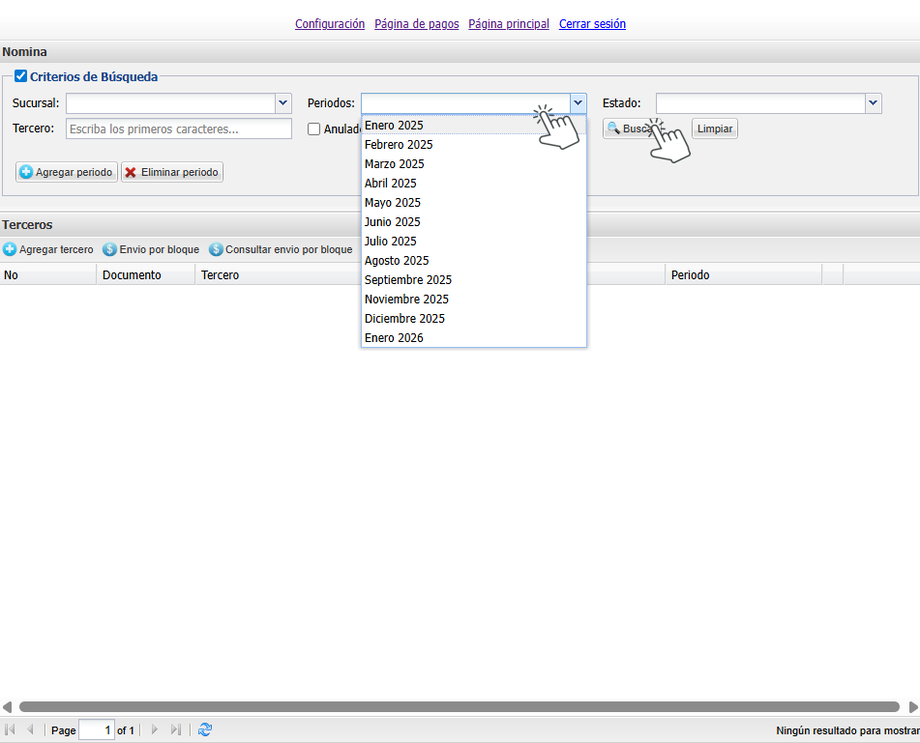920x743 pixels.
Task: Click Consultar envio dollar icon
Action: (x=216, y=249)
